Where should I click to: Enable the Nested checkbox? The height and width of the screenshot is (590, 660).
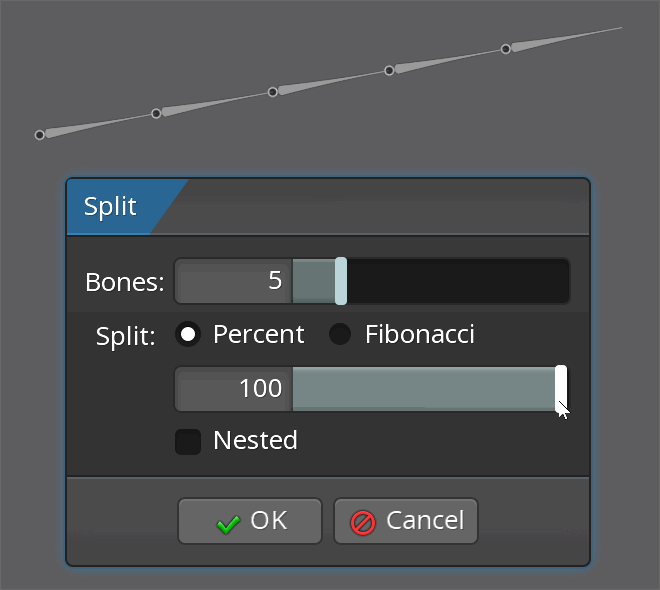188,441
